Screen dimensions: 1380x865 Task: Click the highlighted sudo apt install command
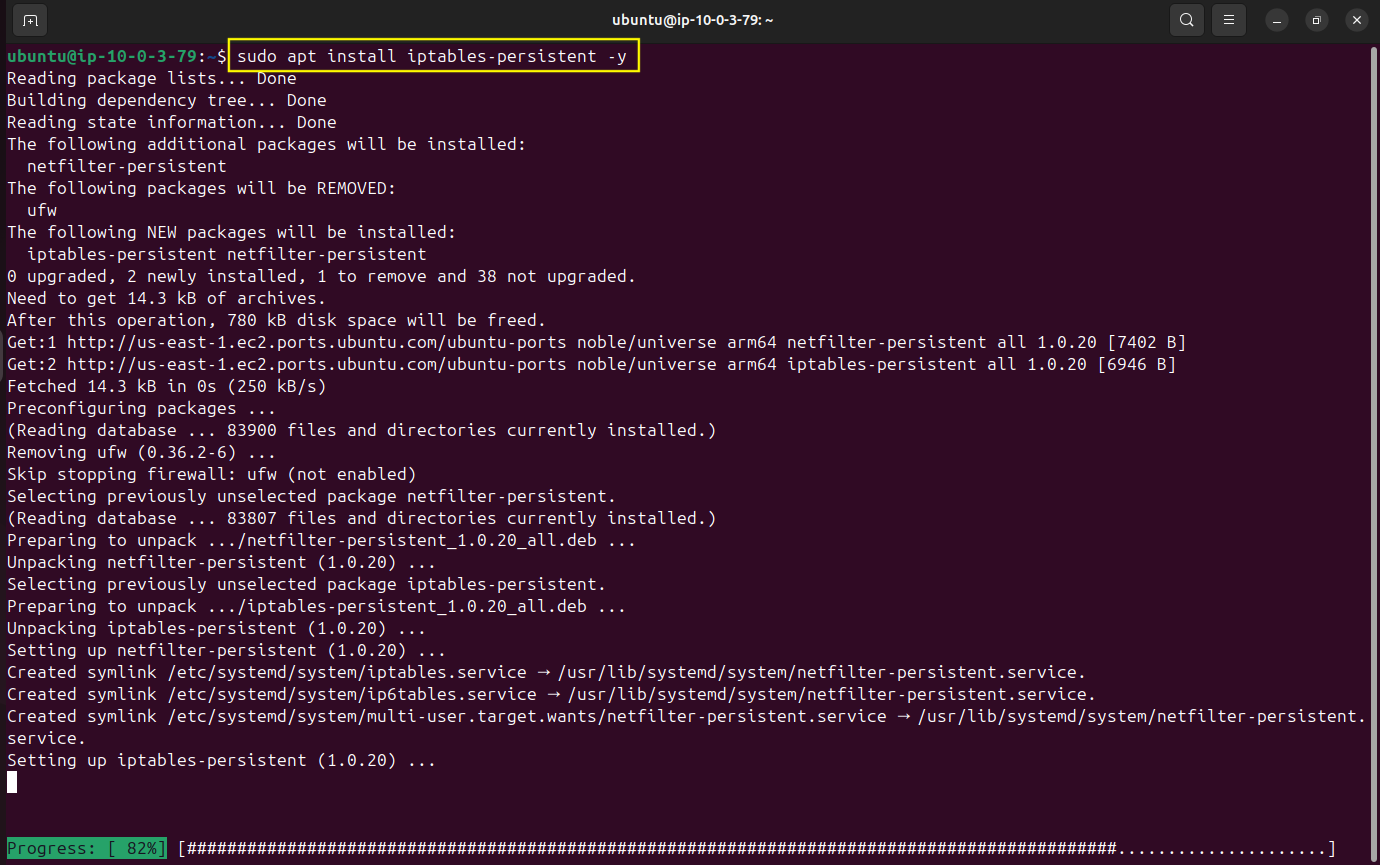click(x=432, y=56)
